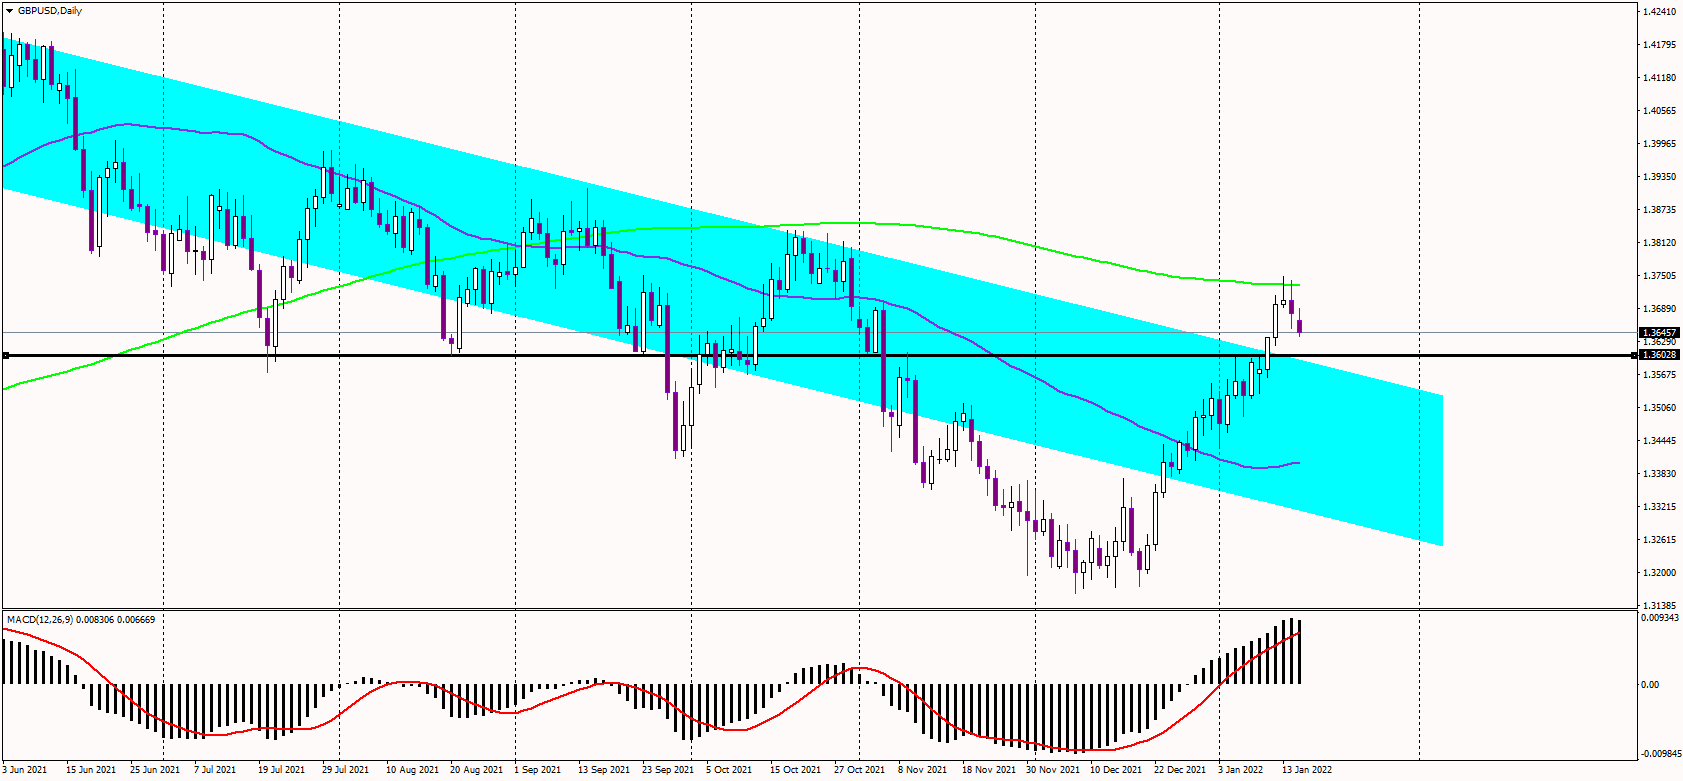
Task: Click the 1.41795 price axis label
Action: pyautogui.click(x=1659, y=45)
